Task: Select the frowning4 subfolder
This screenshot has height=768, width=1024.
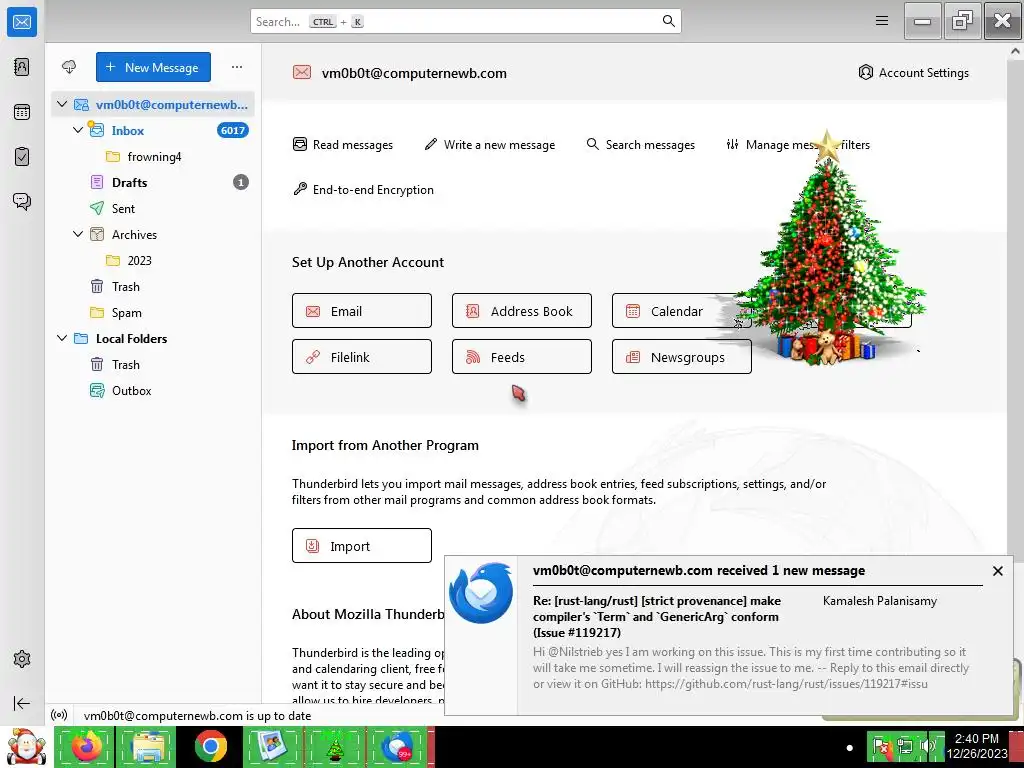Action: point(153,157)
